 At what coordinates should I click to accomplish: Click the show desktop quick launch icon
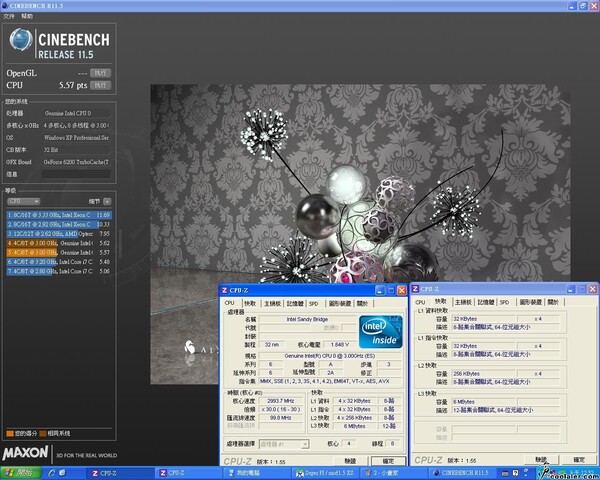click(62, 473)
